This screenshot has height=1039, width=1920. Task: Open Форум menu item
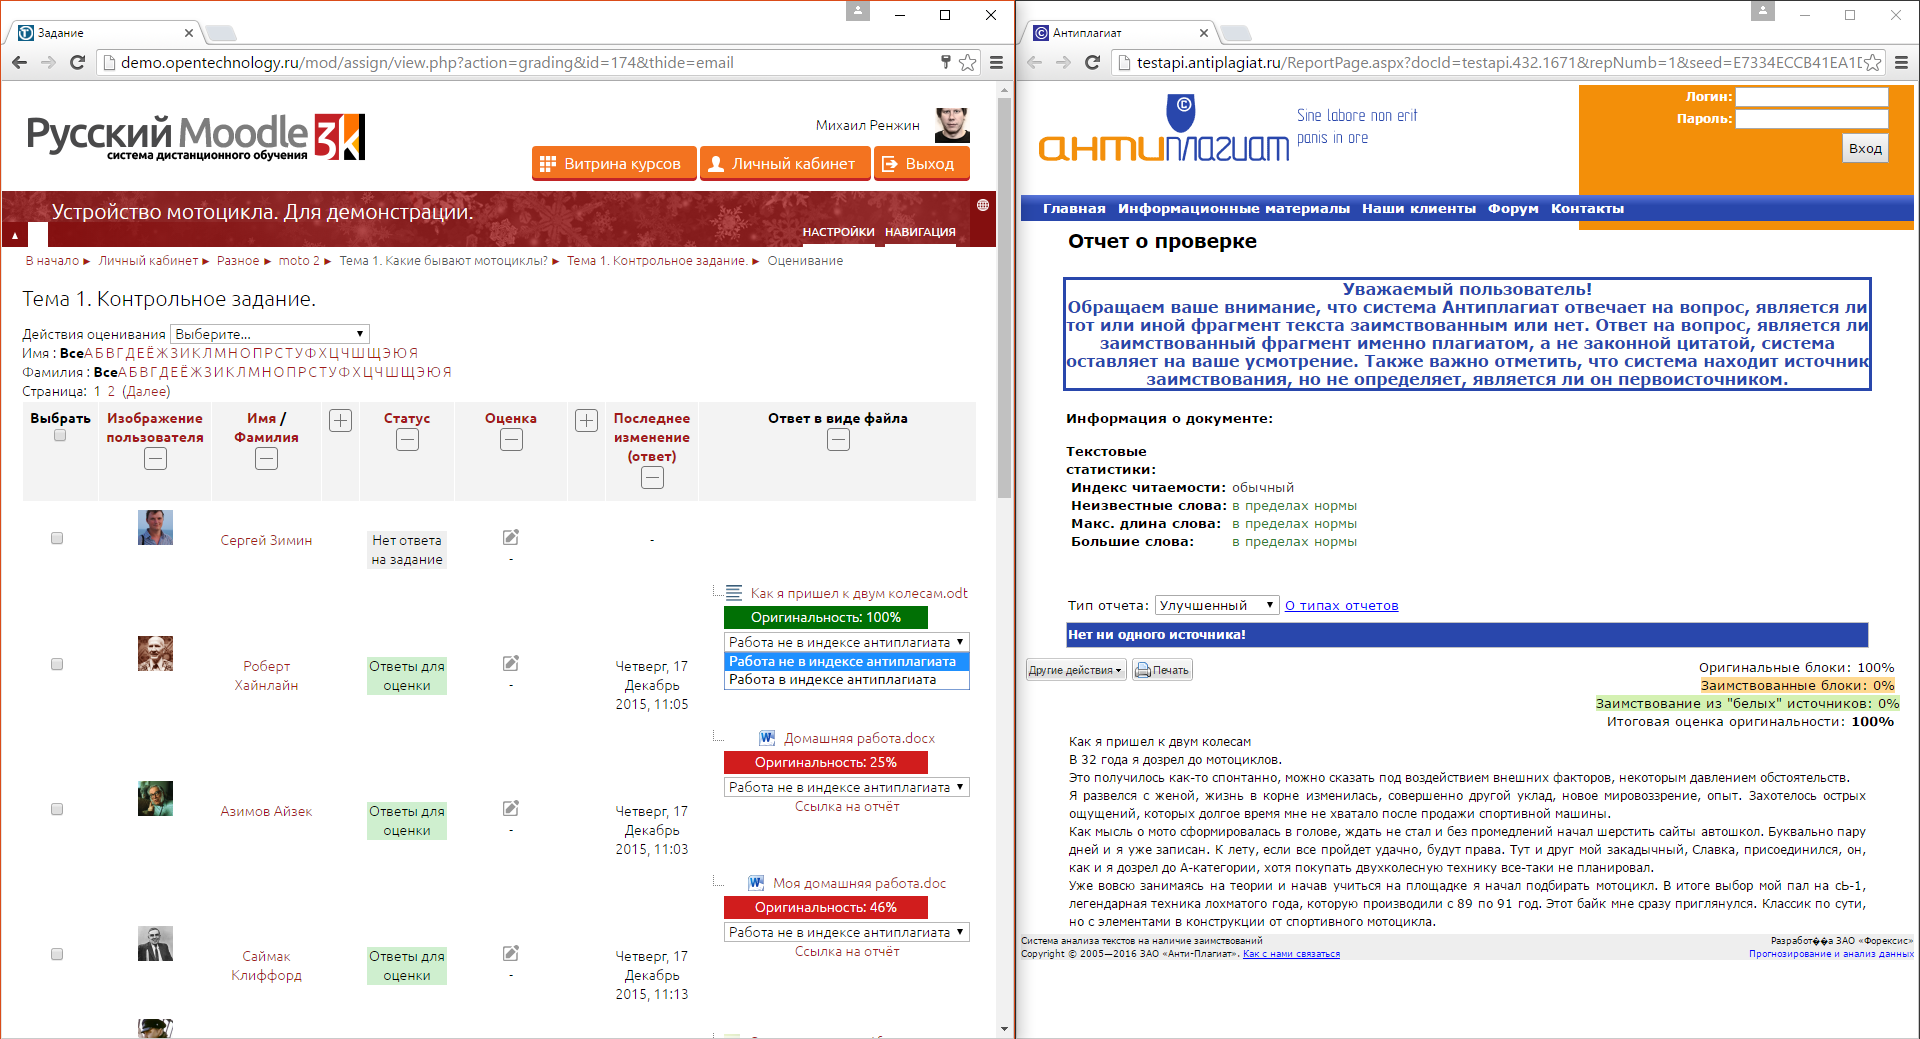tap(1513, 209)
